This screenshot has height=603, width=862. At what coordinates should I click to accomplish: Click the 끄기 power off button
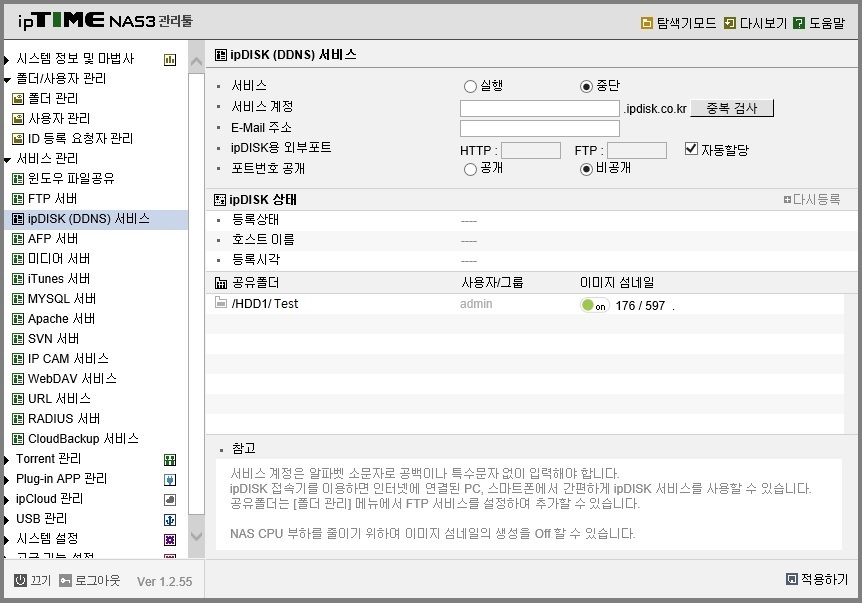tap(32, 580)
